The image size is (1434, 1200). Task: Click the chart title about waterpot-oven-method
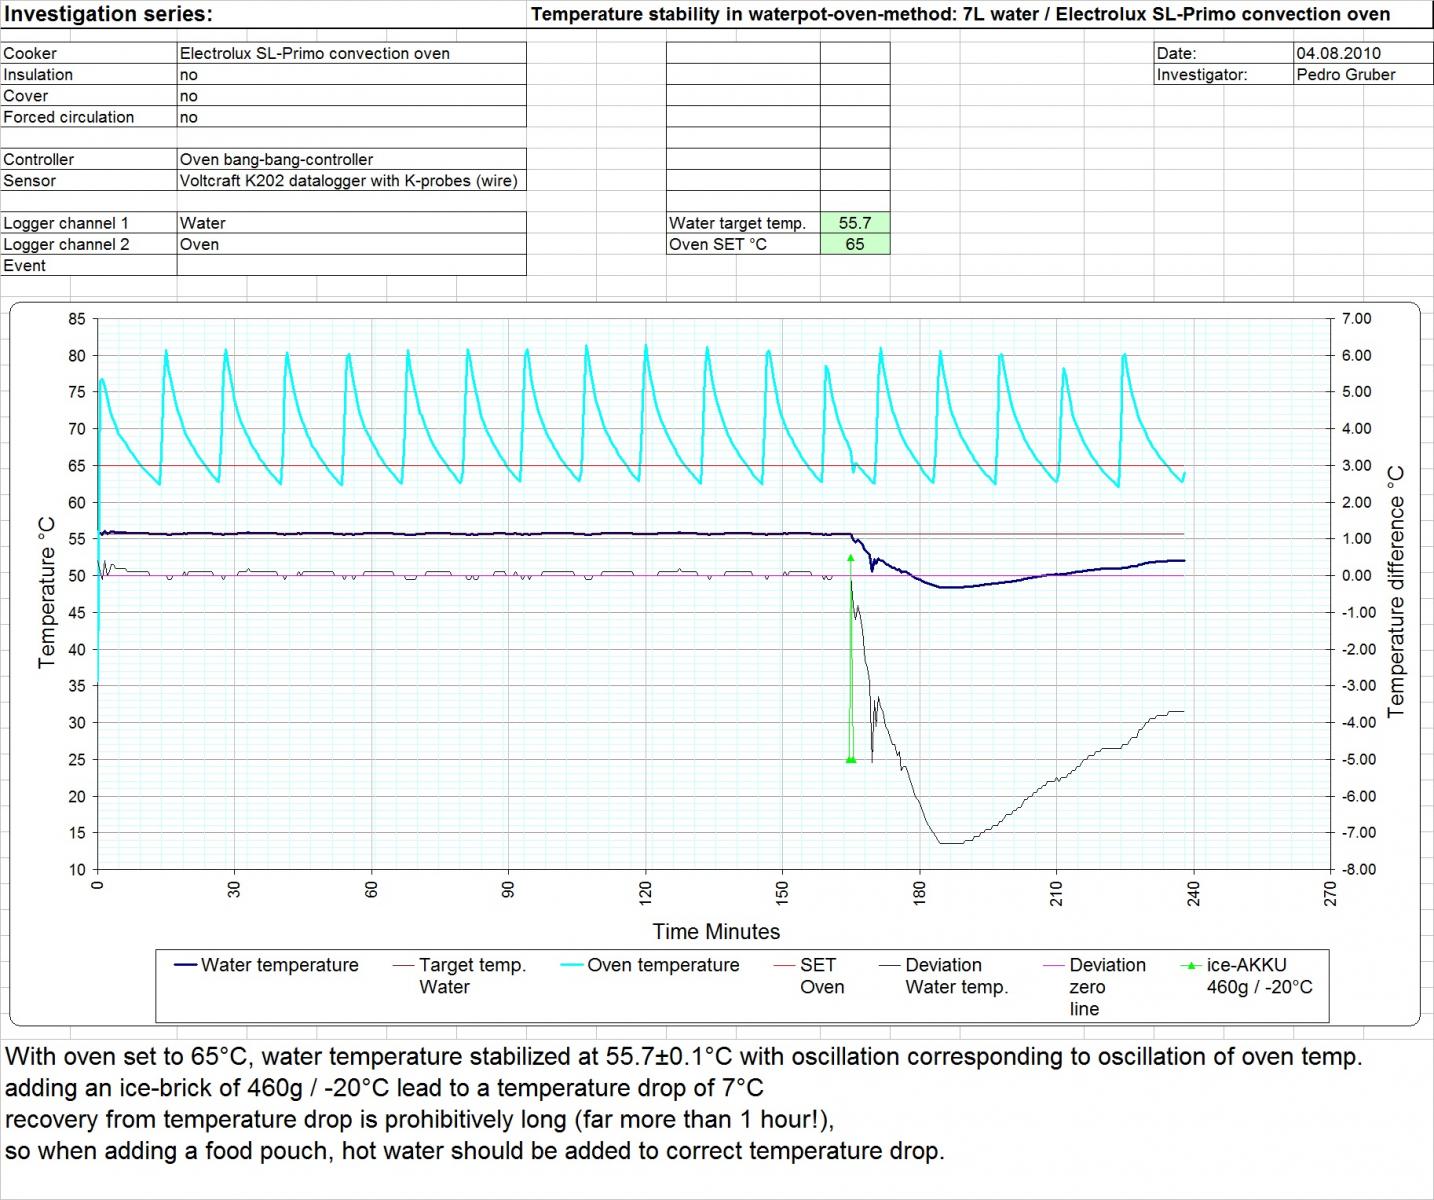pos(960,14)
